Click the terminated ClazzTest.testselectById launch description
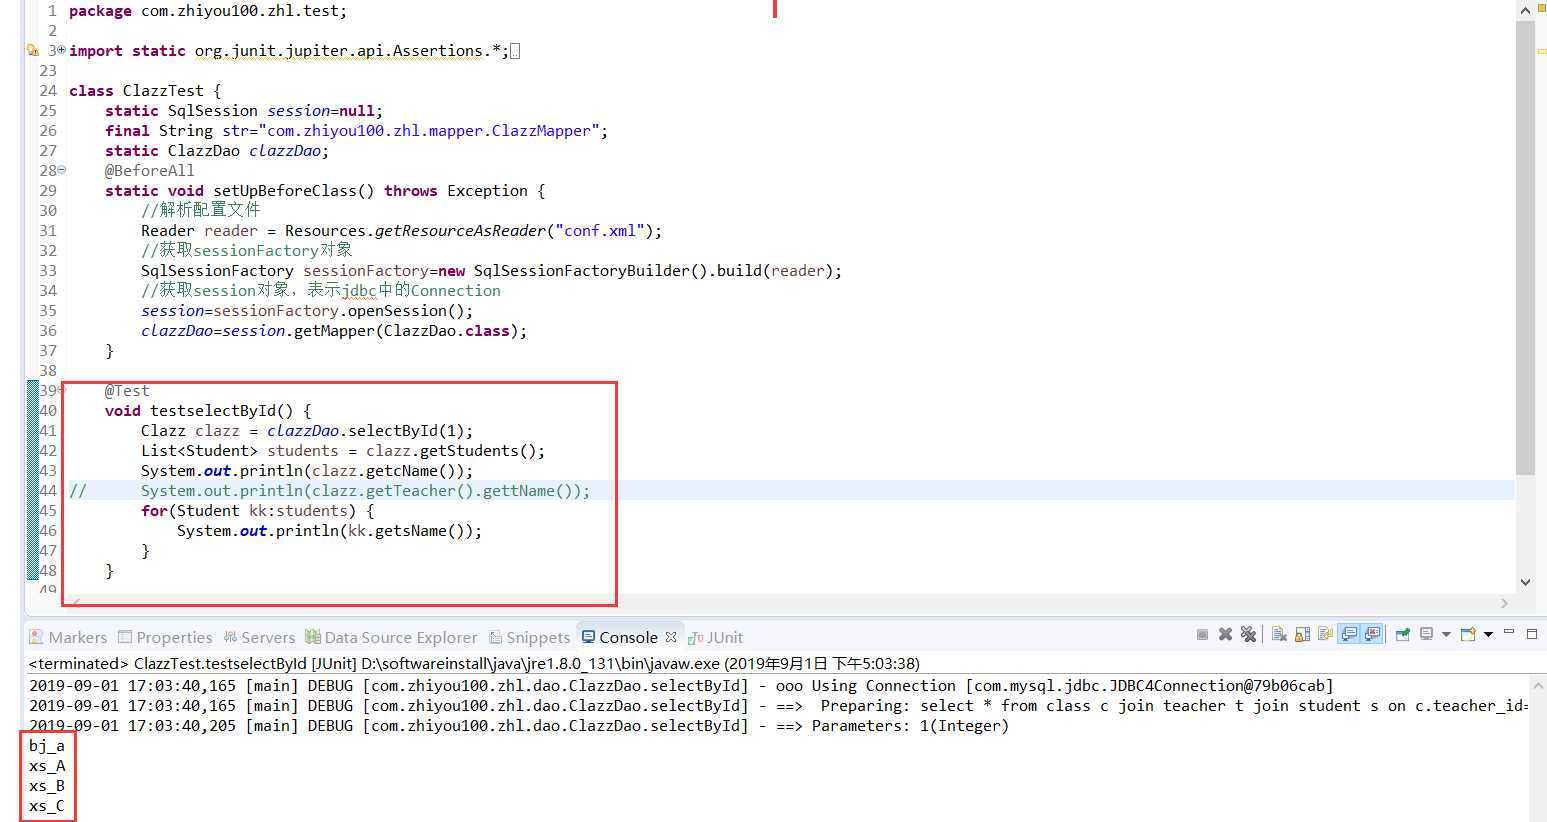 [474, 663]
